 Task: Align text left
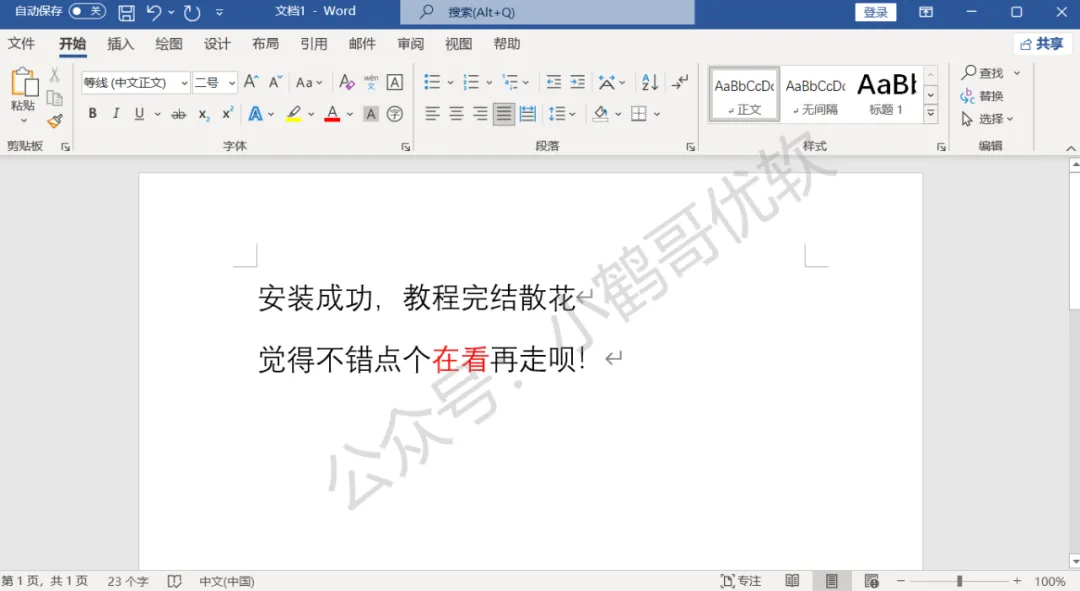pyautogui.click(x=432, y=114)
